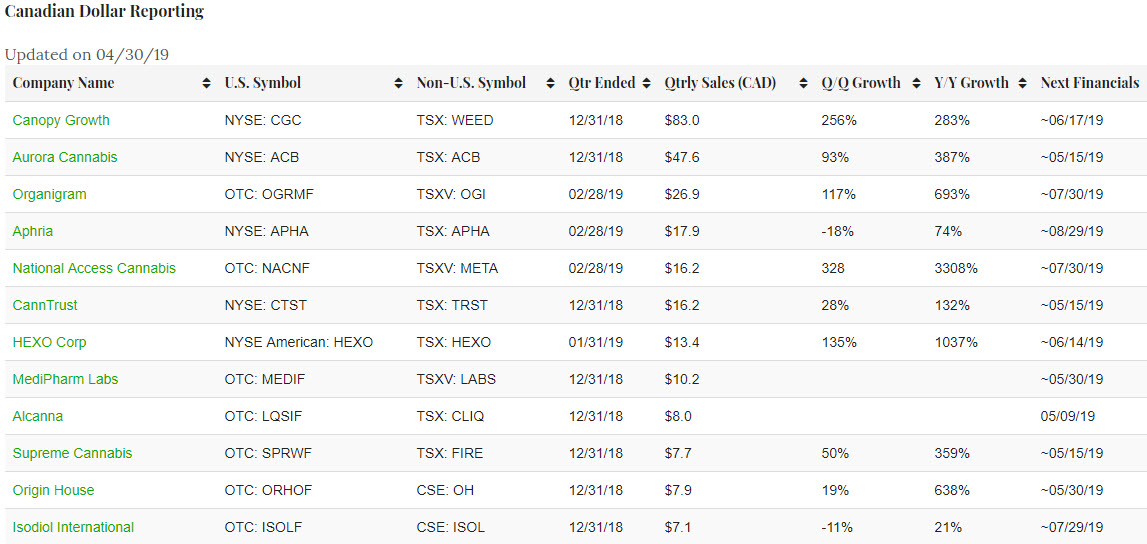
Task: Select National Access Cannabis link
Action: click(x=94, y=268)
